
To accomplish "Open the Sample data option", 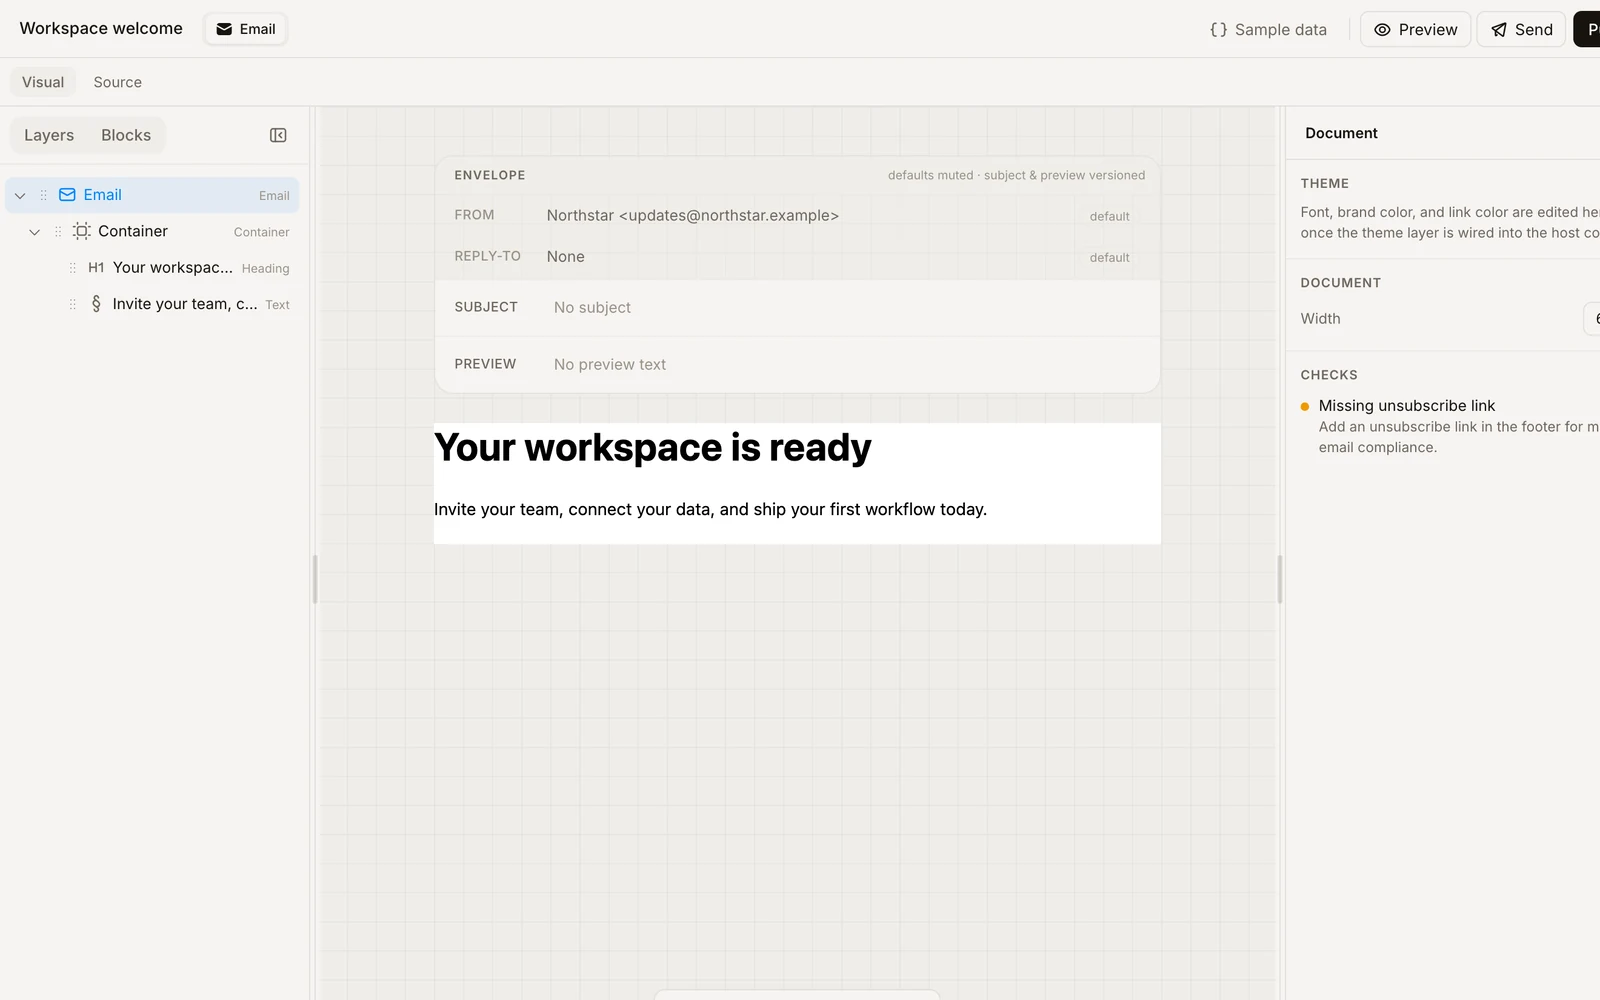I will point(1268,30).
